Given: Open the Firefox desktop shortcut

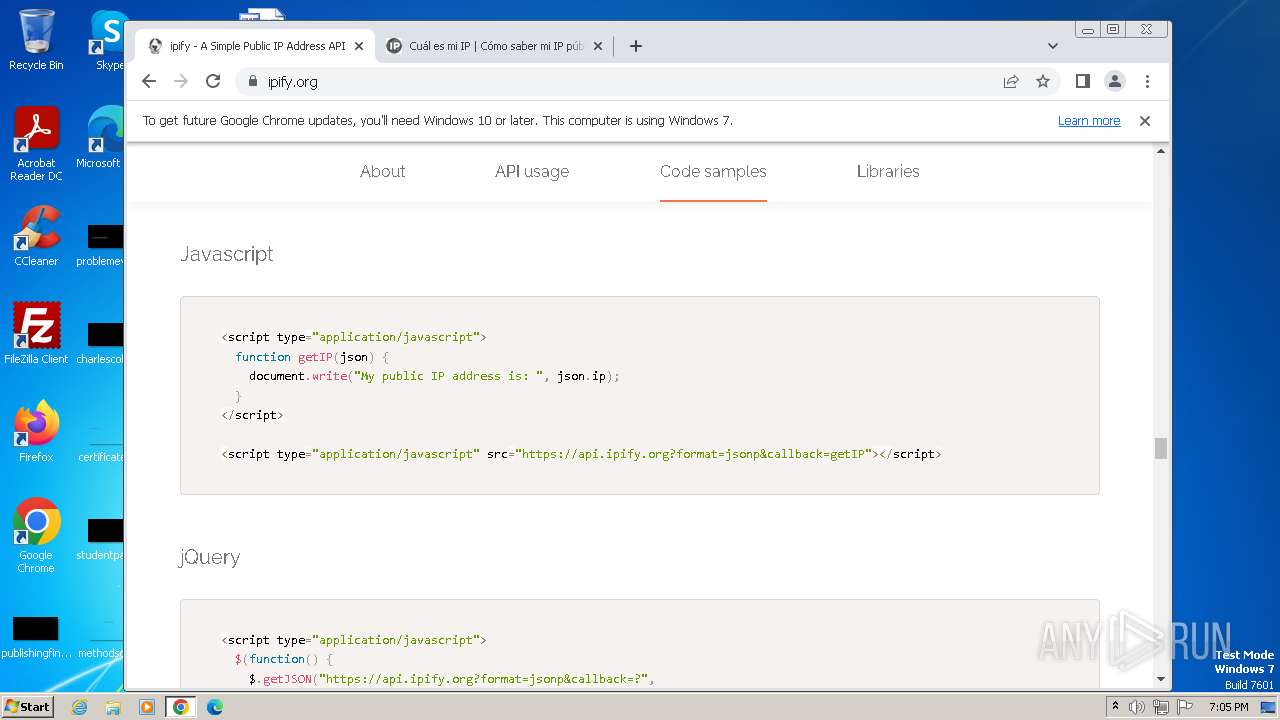Looking at the screenshot, I should 36,431.
